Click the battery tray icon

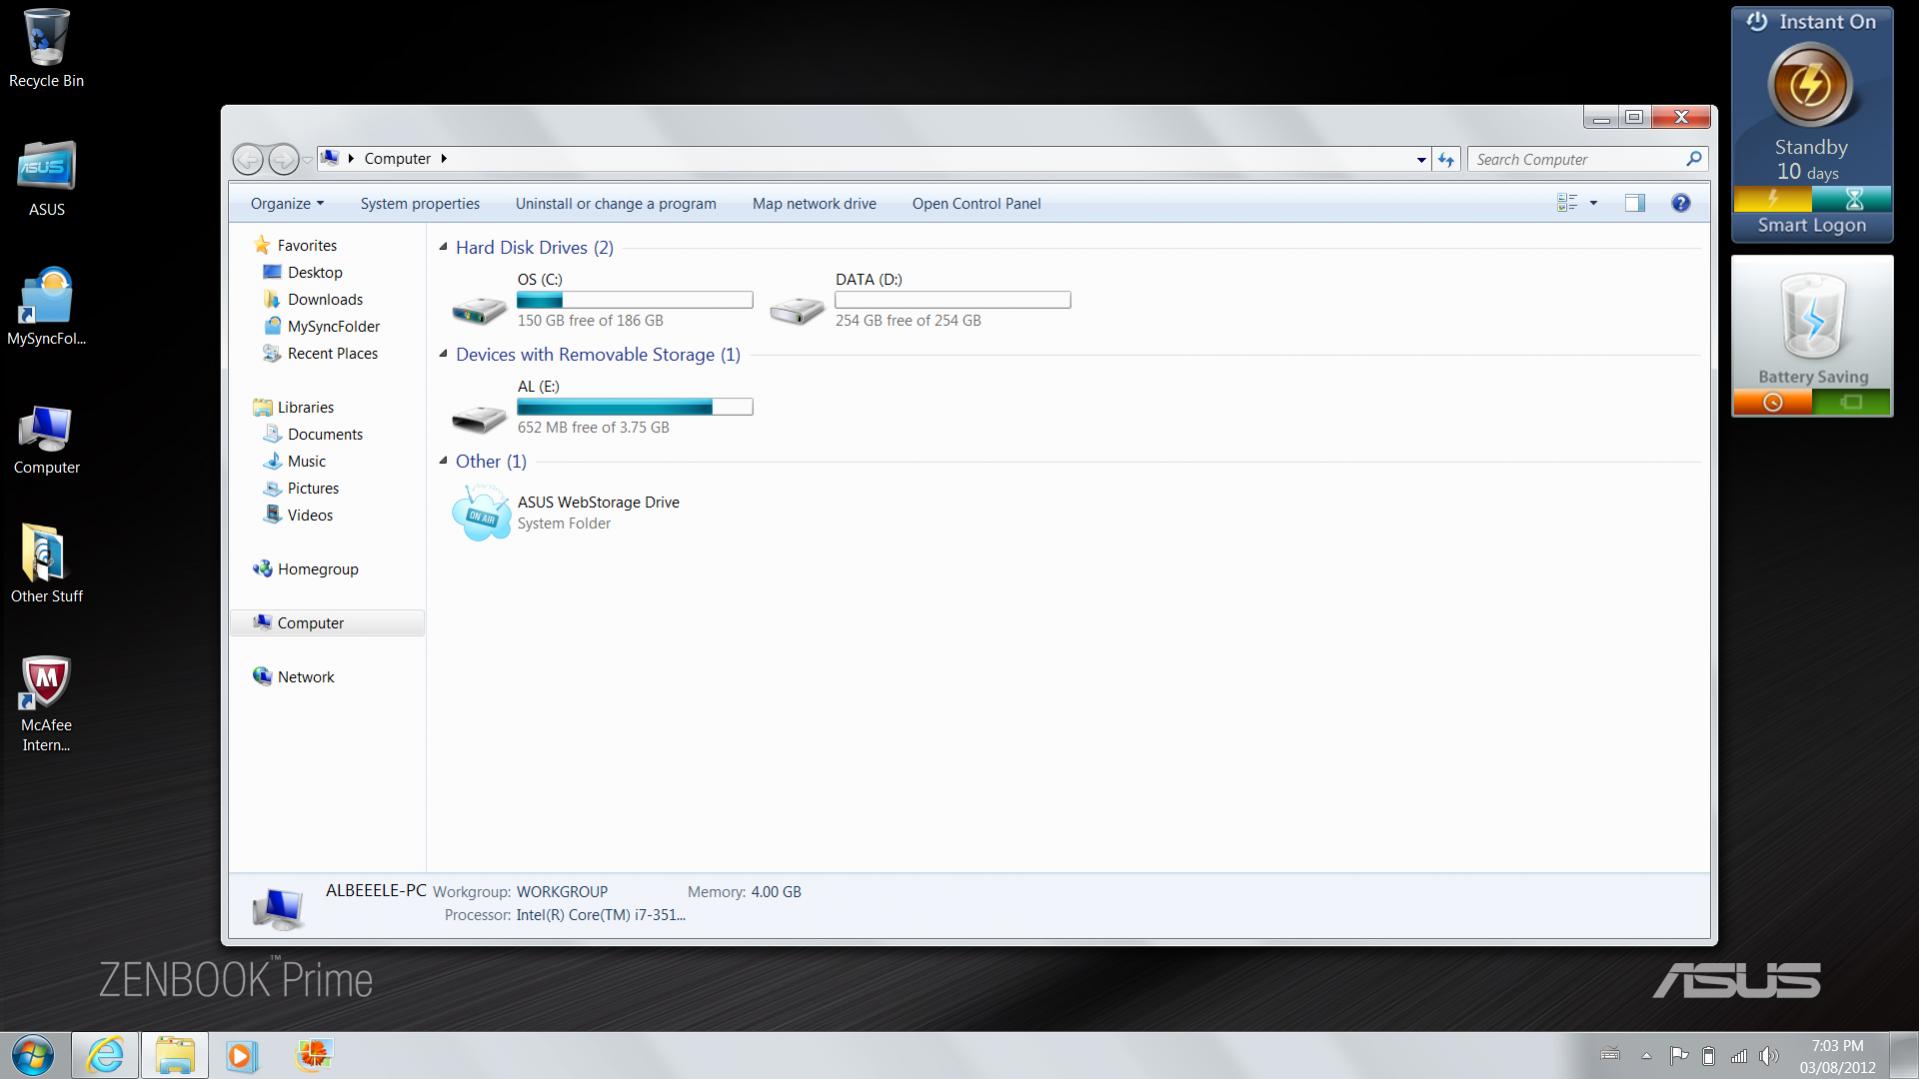tap(1709, 1056)
